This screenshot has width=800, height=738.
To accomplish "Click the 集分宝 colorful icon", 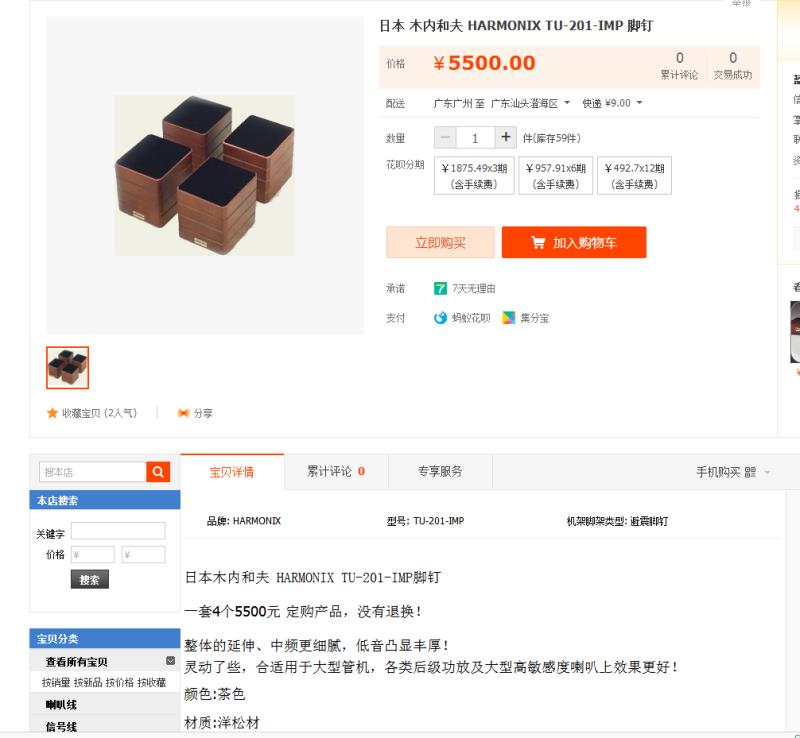I will [x=509, y=318].
